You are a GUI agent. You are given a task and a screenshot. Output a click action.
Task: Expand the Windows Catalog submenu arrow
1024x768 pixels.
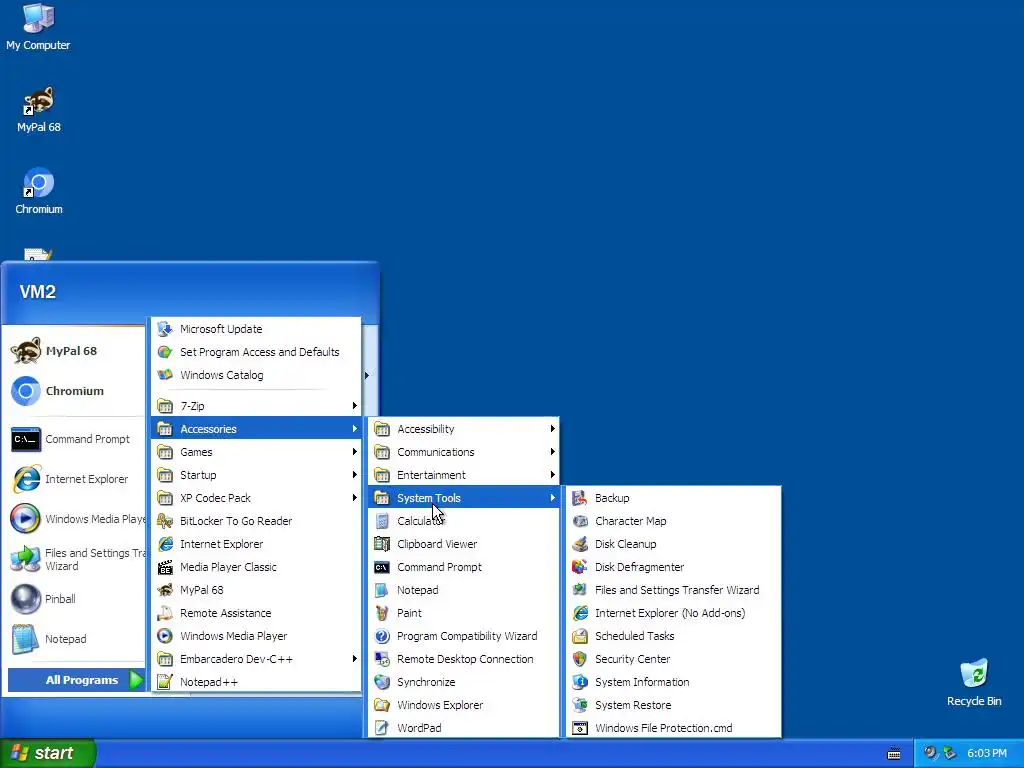pyautogui.click(x=366, y=375)
